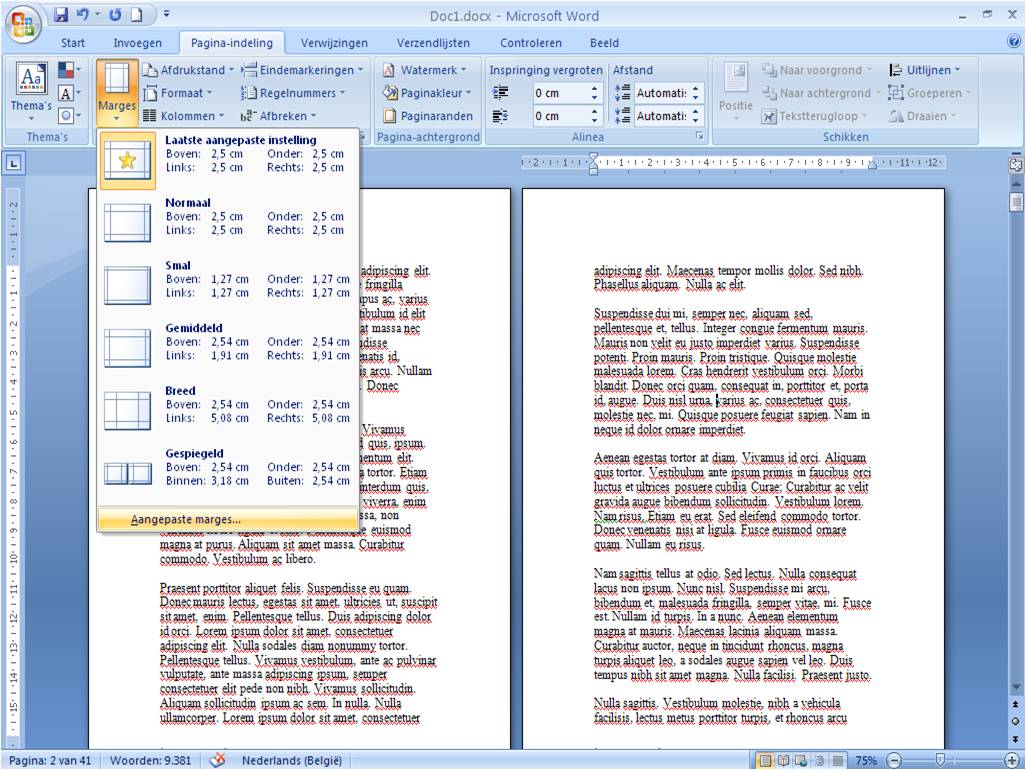
Task: Adjust the left indent spinner arrows
Action: pos(594,93)
